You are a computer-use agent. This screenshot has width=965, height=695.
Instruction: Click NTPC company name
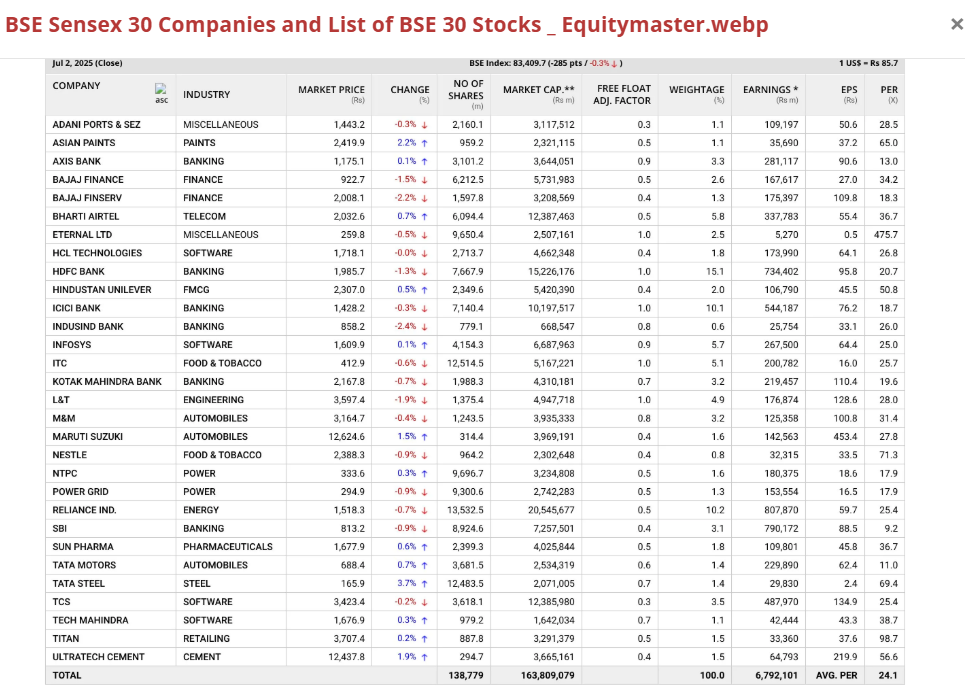pyautogui.click(x=65, y=473)
